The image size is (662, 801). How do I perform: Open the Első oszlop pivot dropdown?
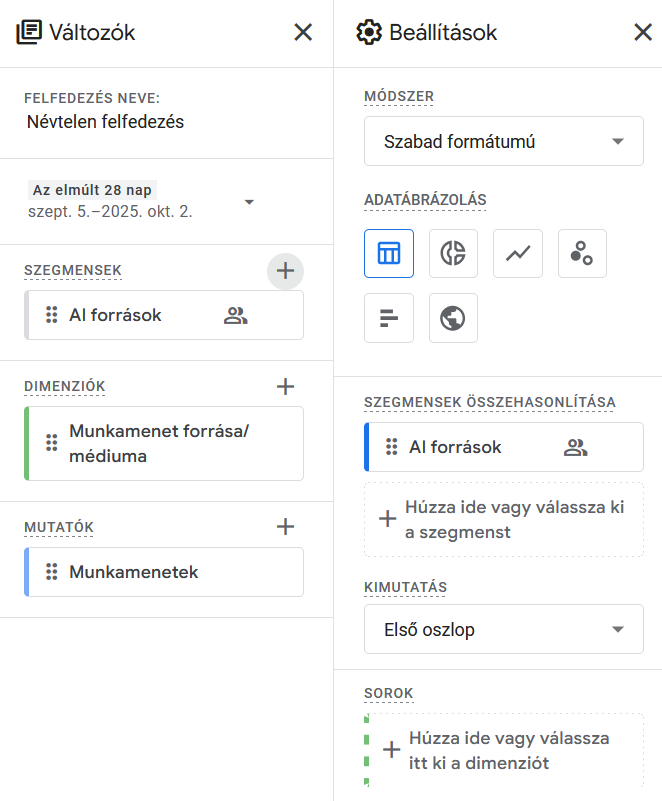[503, 630]
